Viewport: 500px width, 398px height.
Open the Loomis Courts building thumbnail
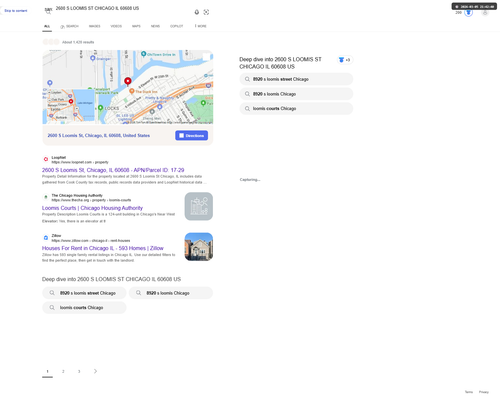[199, 206]
